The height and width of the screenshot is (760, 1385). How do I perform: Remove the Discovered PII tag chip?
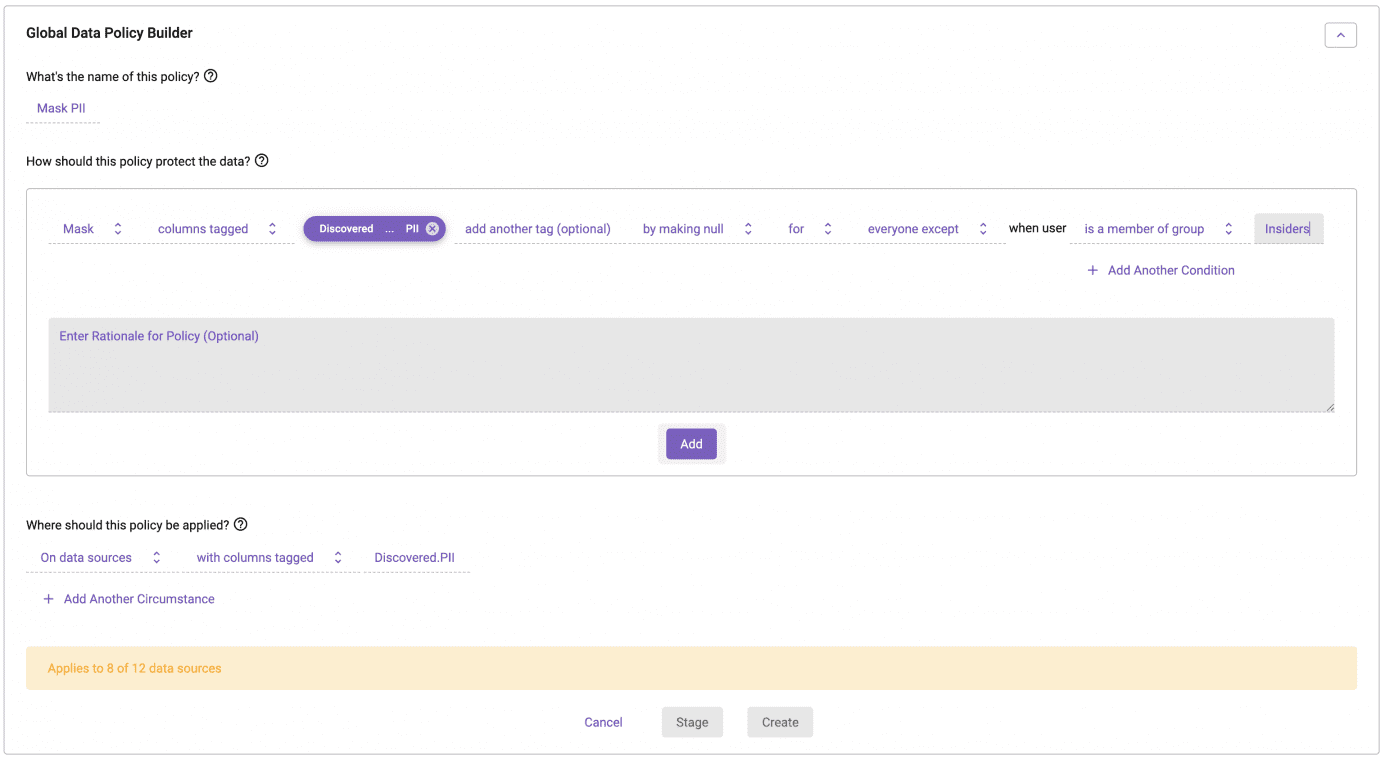click(x=432, y=229)
